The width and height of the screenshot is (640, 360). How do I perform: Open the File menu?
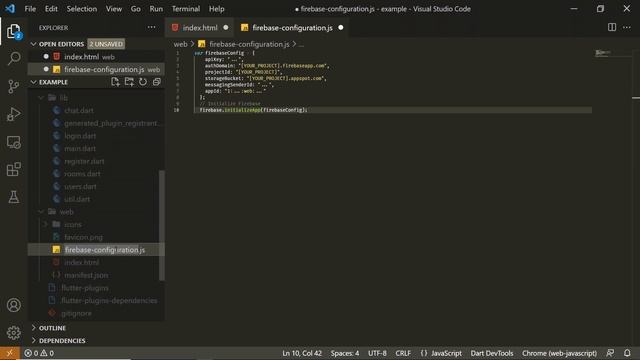30,9
